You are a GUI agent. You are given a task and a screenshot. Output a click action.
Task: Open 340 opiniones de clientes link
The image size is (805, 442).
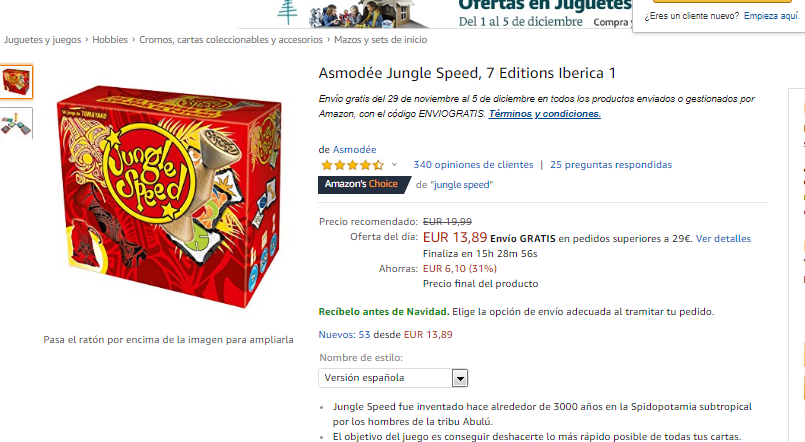[473, 165]
